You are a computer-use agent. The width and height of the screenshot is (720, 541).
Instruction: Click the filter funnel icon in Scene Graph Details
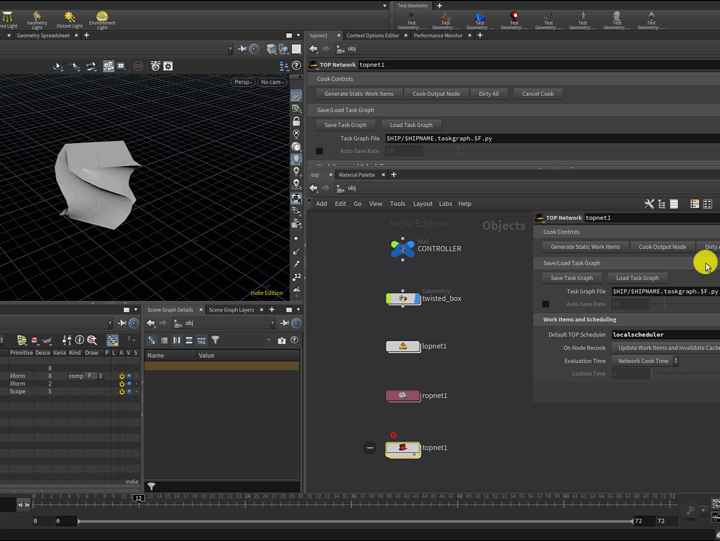pos(215,341)
